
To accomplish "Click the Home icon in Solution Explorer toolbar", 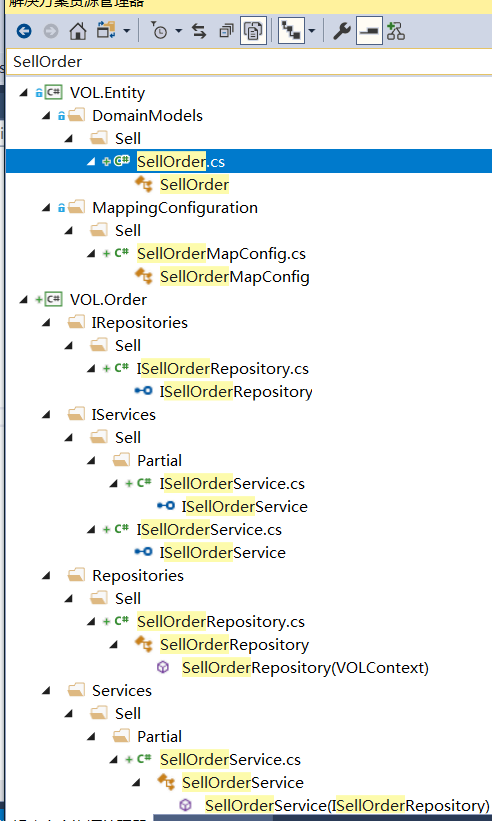I will click(x=78, y=31).
